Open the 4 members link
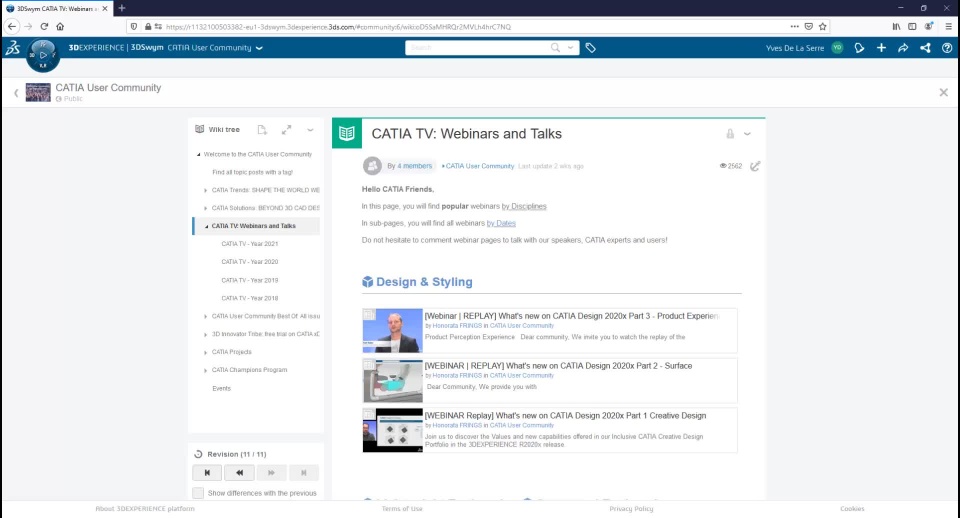The width and height of the screenshot is (960, 518). [414, 166]
